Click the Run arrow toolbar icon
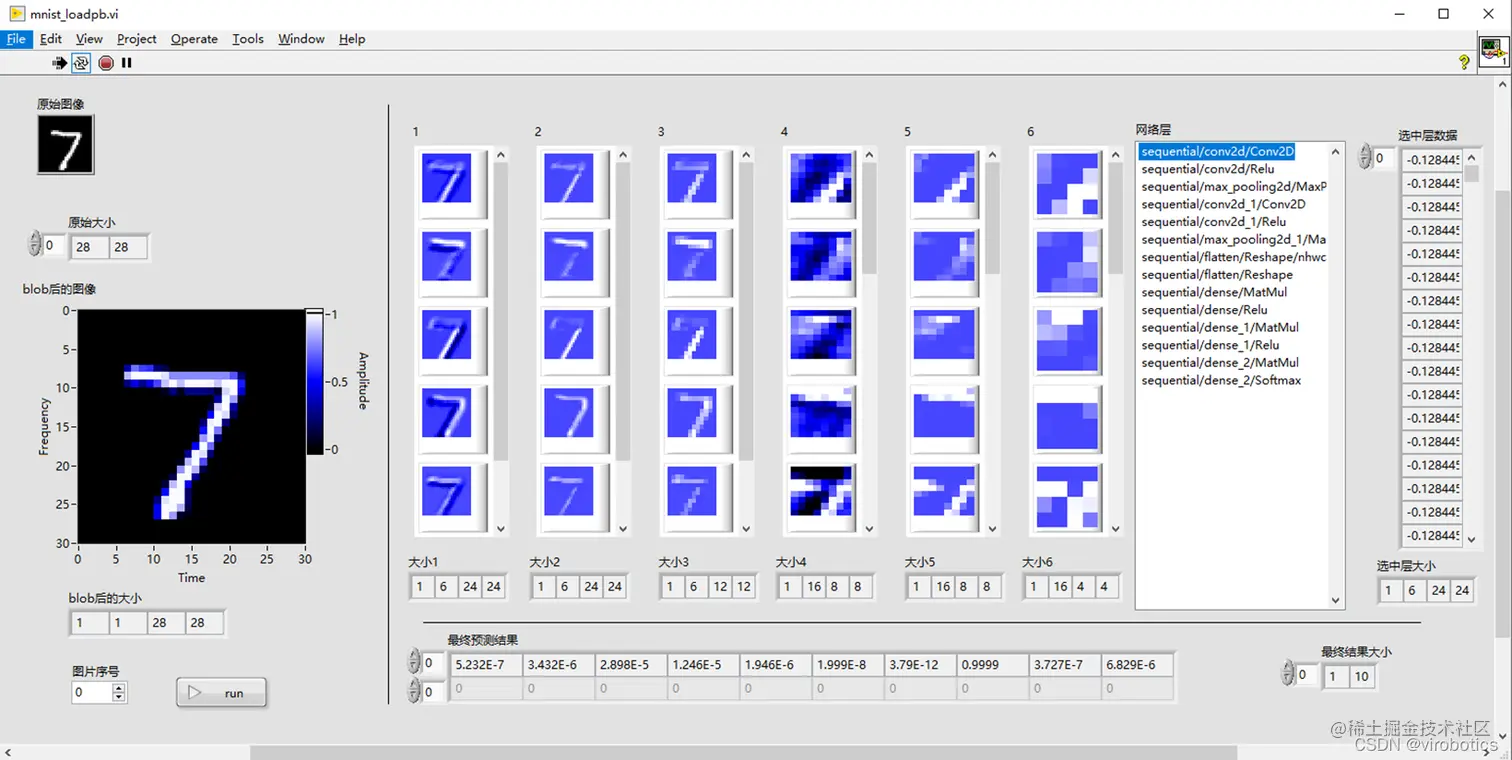Screen dimensions: 1512x760 coord(60,63)
